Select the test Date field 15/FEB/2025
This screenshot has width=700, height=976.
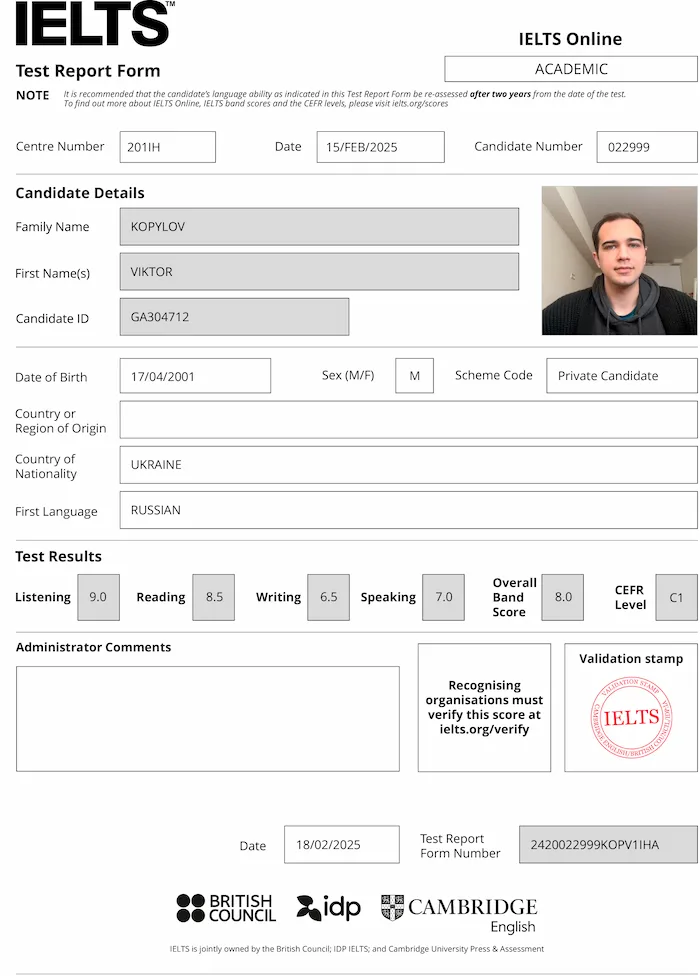click(x=380, y=147)
